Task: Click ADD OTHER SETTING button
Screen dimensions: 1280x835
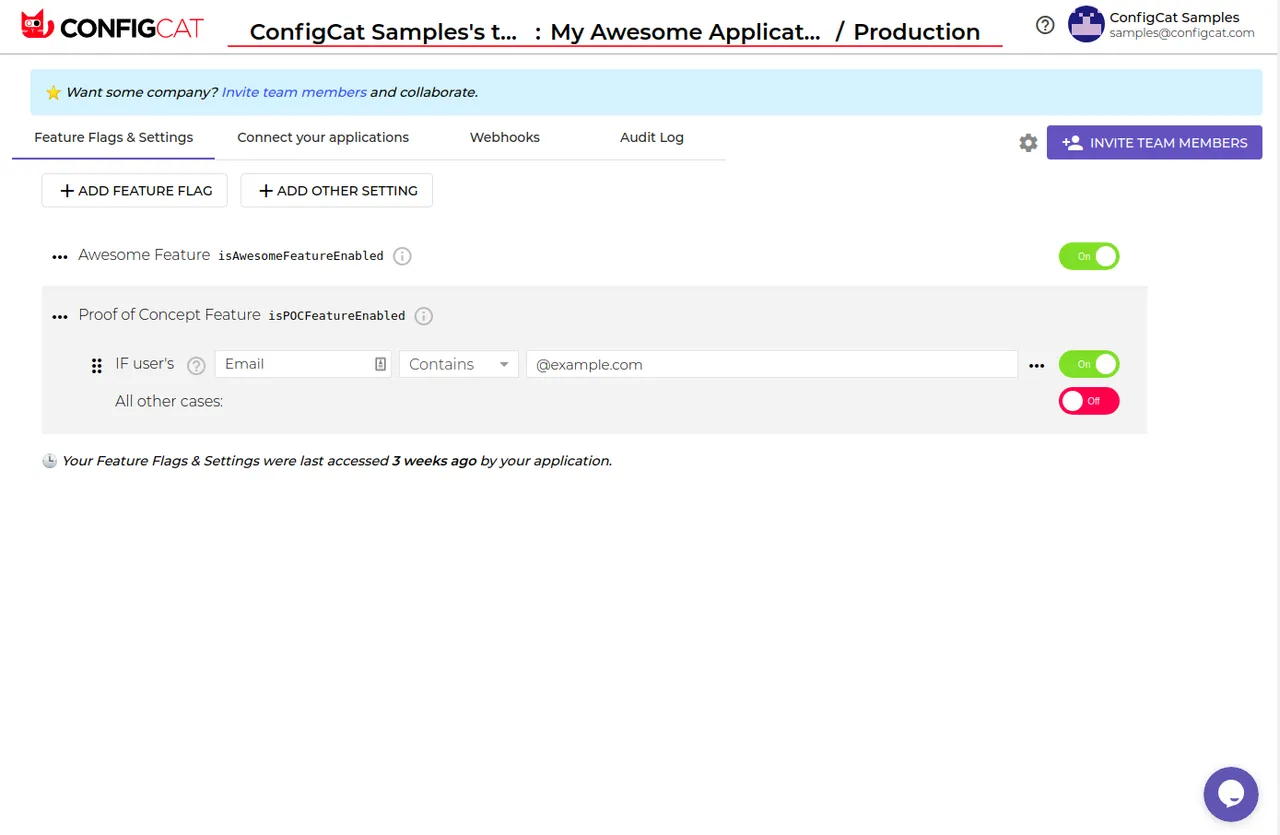Action: point(337,190)
